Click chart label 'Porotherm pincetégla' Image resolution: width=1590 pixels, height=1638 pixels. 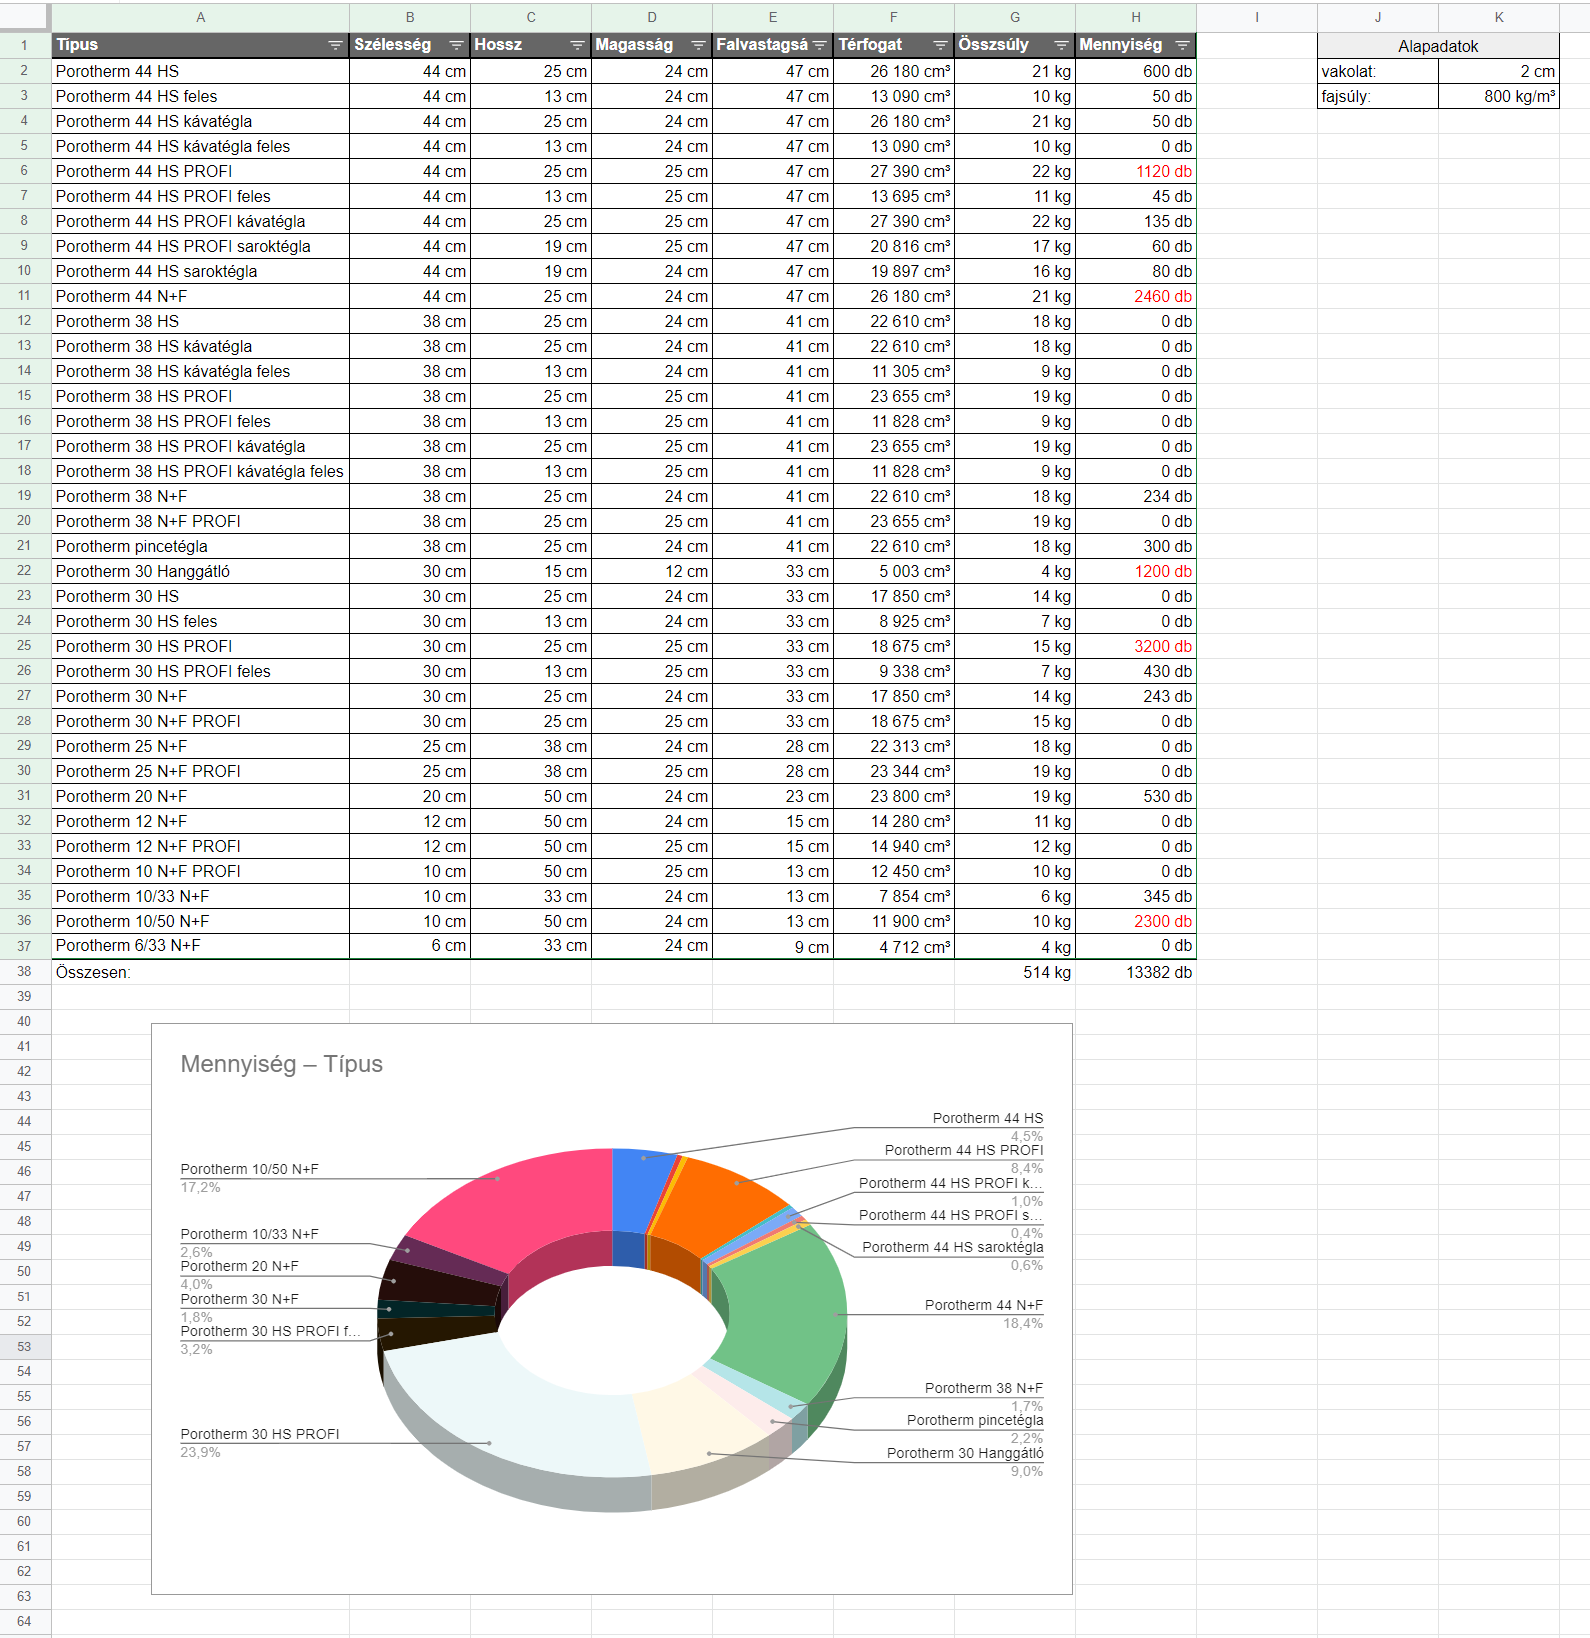[975, 1420]
